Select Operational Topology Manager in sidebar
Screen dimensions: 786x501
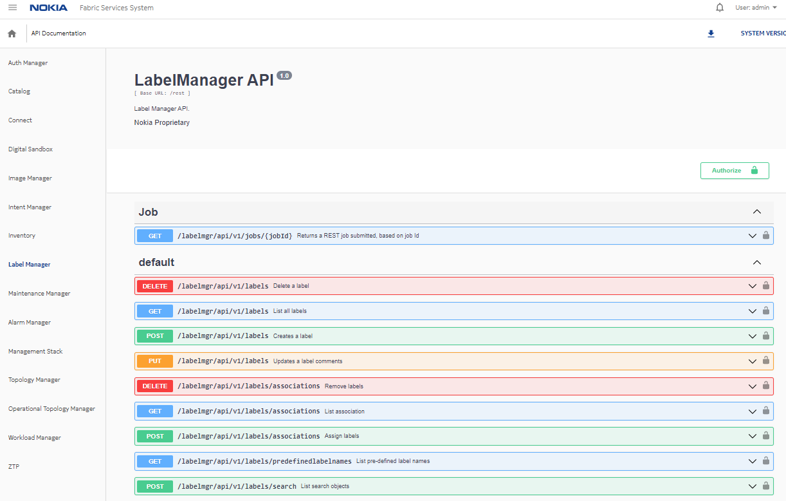(x=51, y=409)
